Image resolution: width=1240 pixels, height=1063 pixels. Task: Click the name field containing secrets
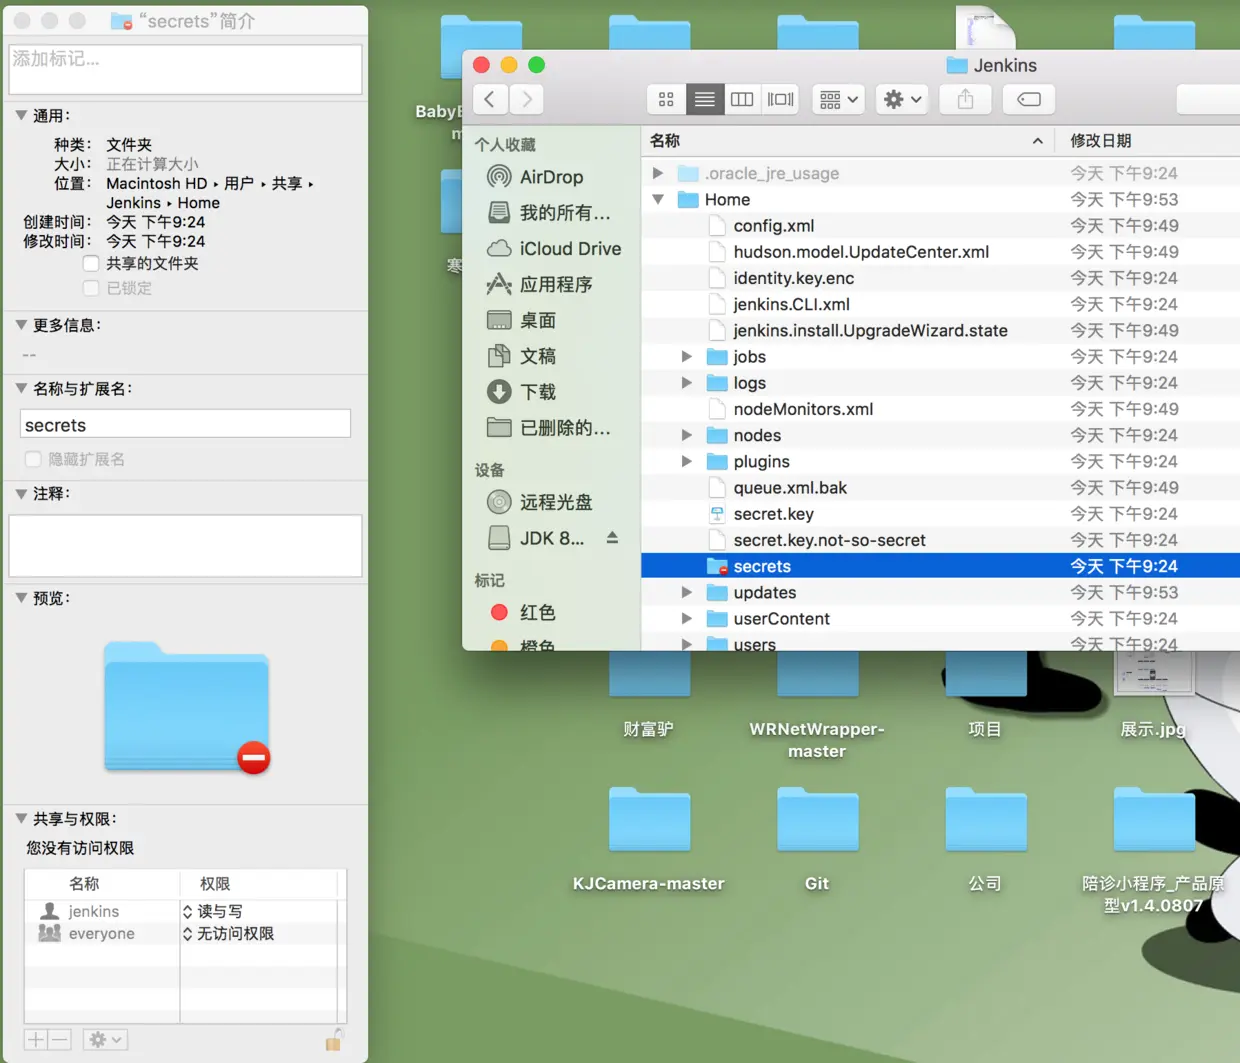tap(185, 424)
